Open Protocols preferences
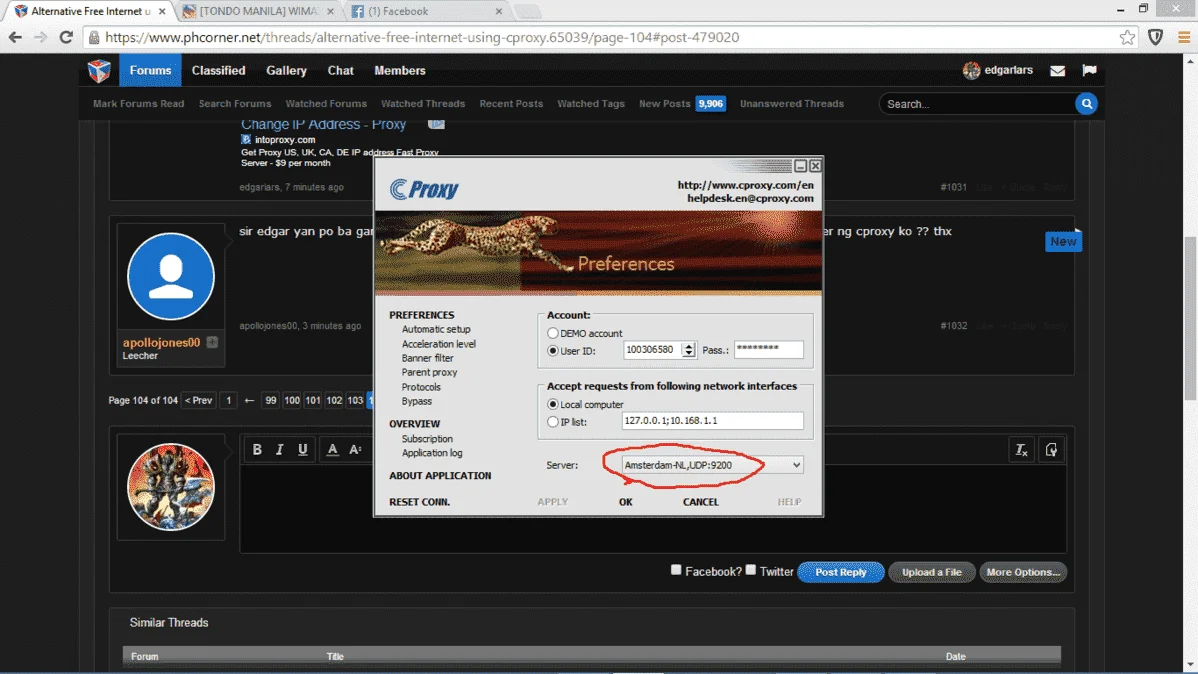1198x674 pixels. 421,387
